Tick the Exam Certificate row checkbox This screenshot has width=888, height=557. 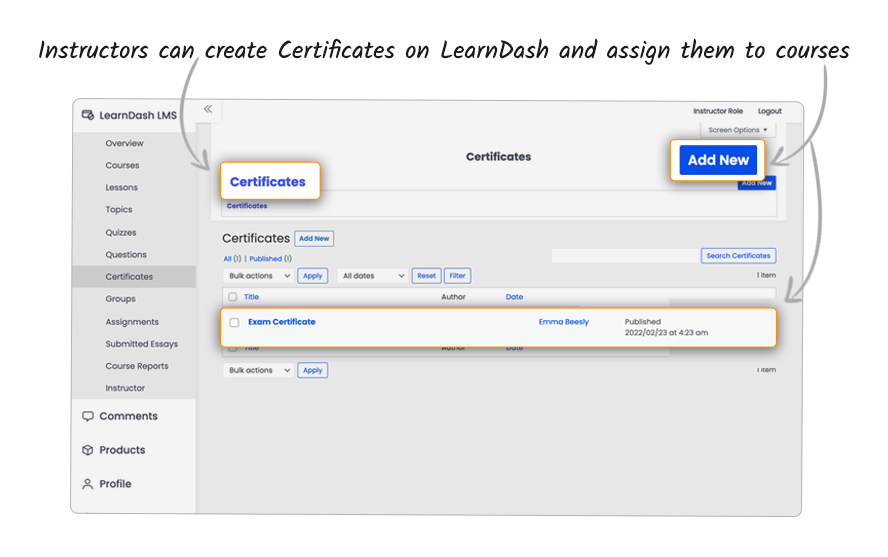coord(234,322)
